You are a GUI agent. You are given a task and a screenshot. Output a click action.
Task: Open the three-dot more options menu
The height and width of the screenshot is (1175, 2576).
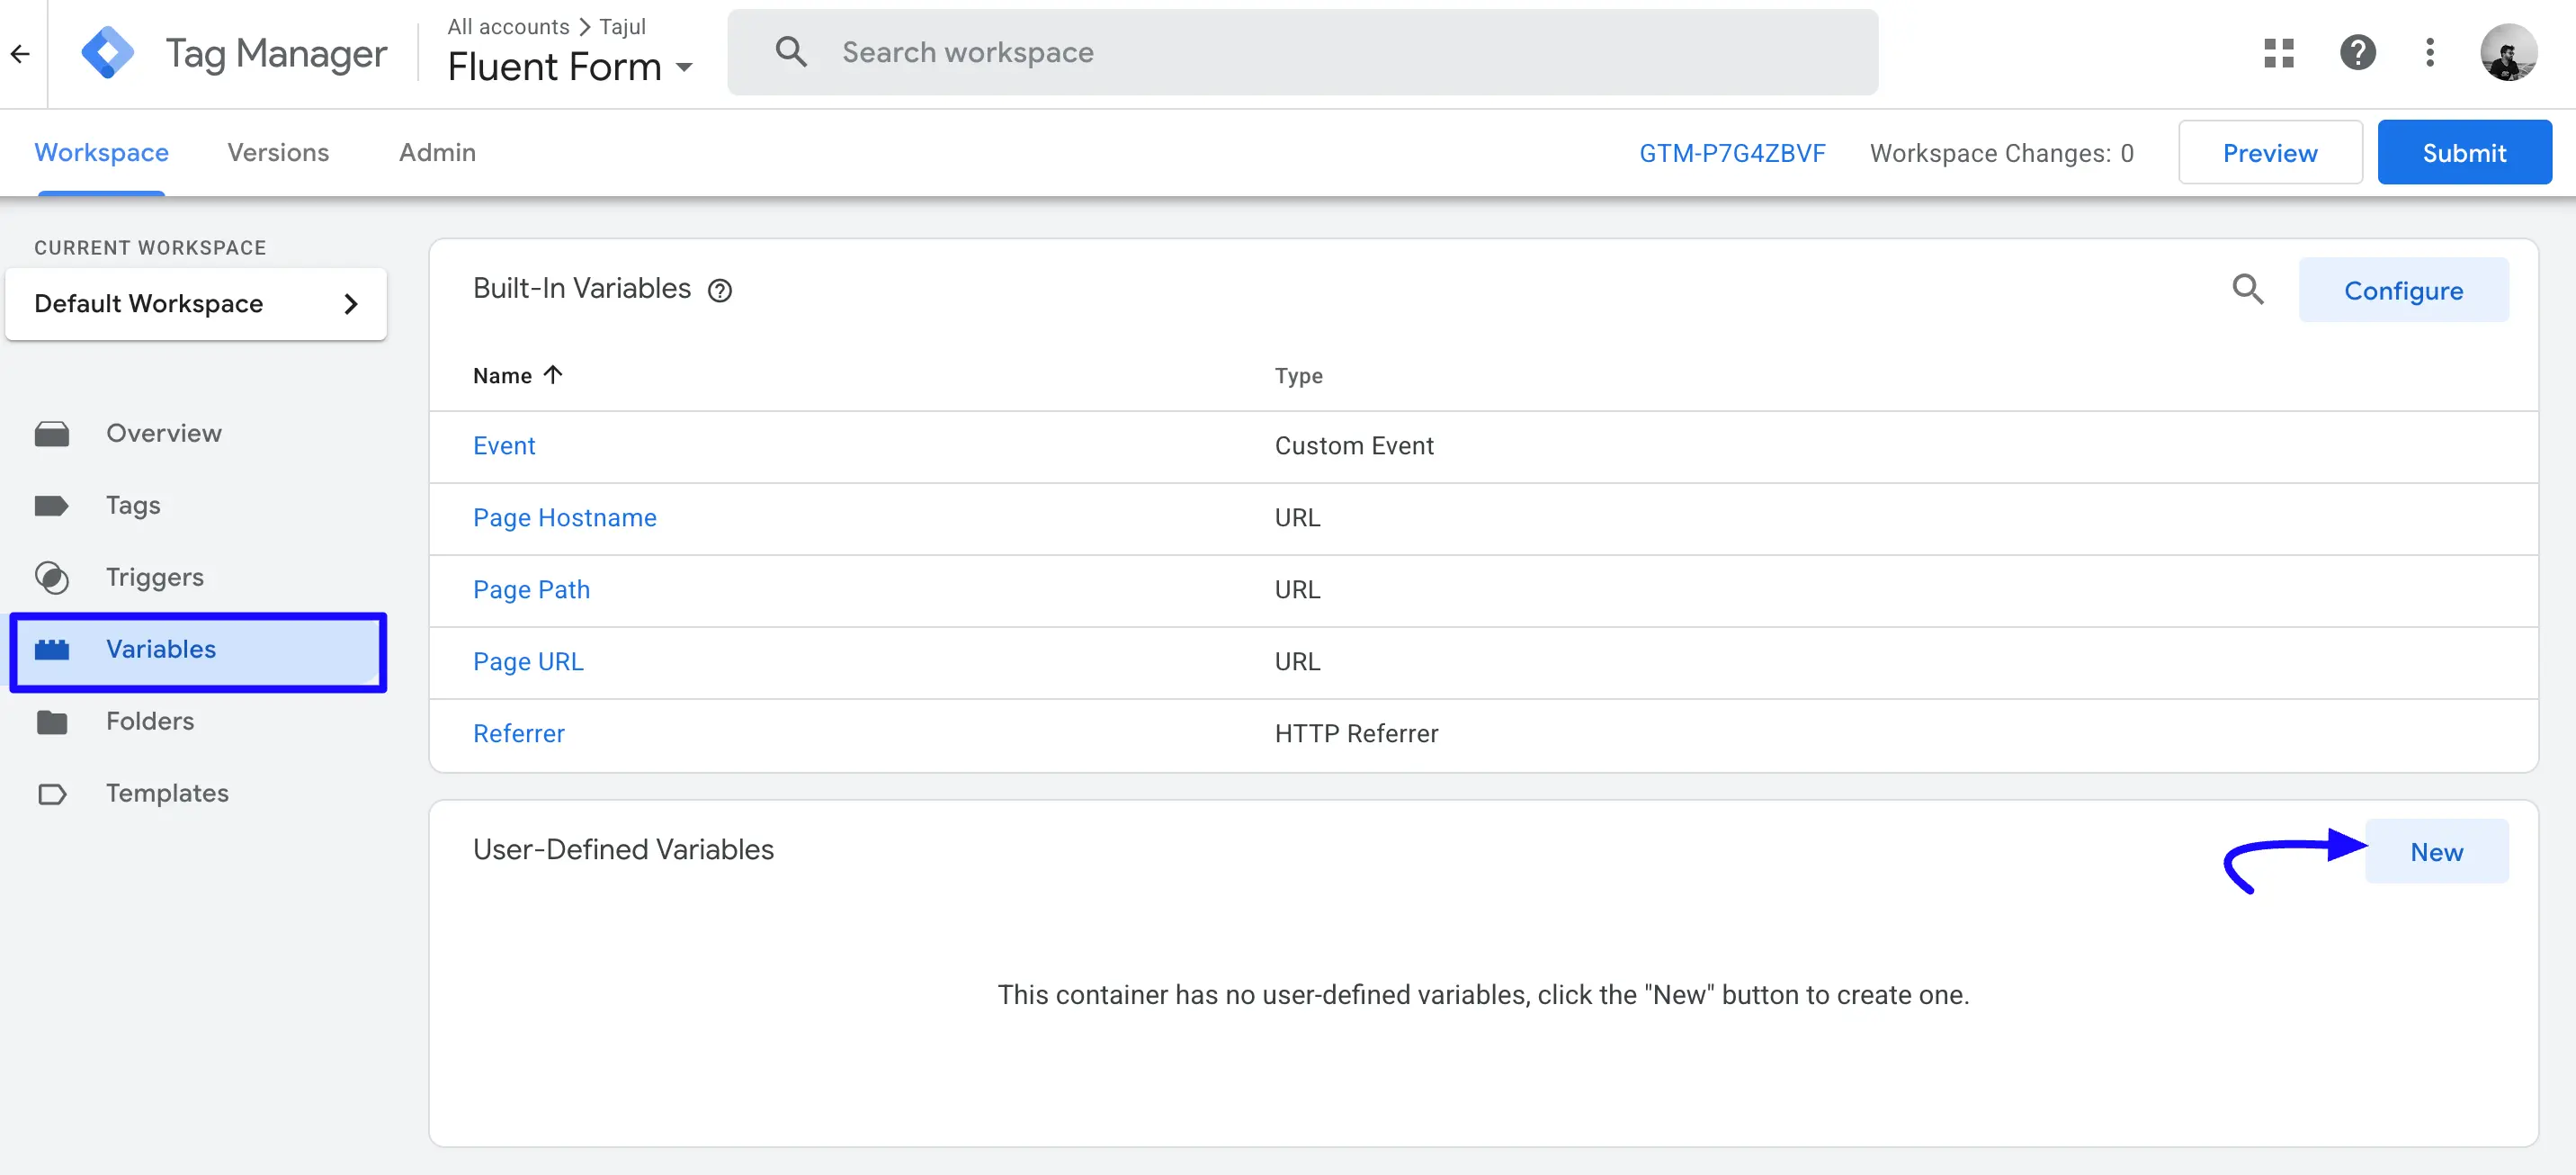click(2429, 52)
